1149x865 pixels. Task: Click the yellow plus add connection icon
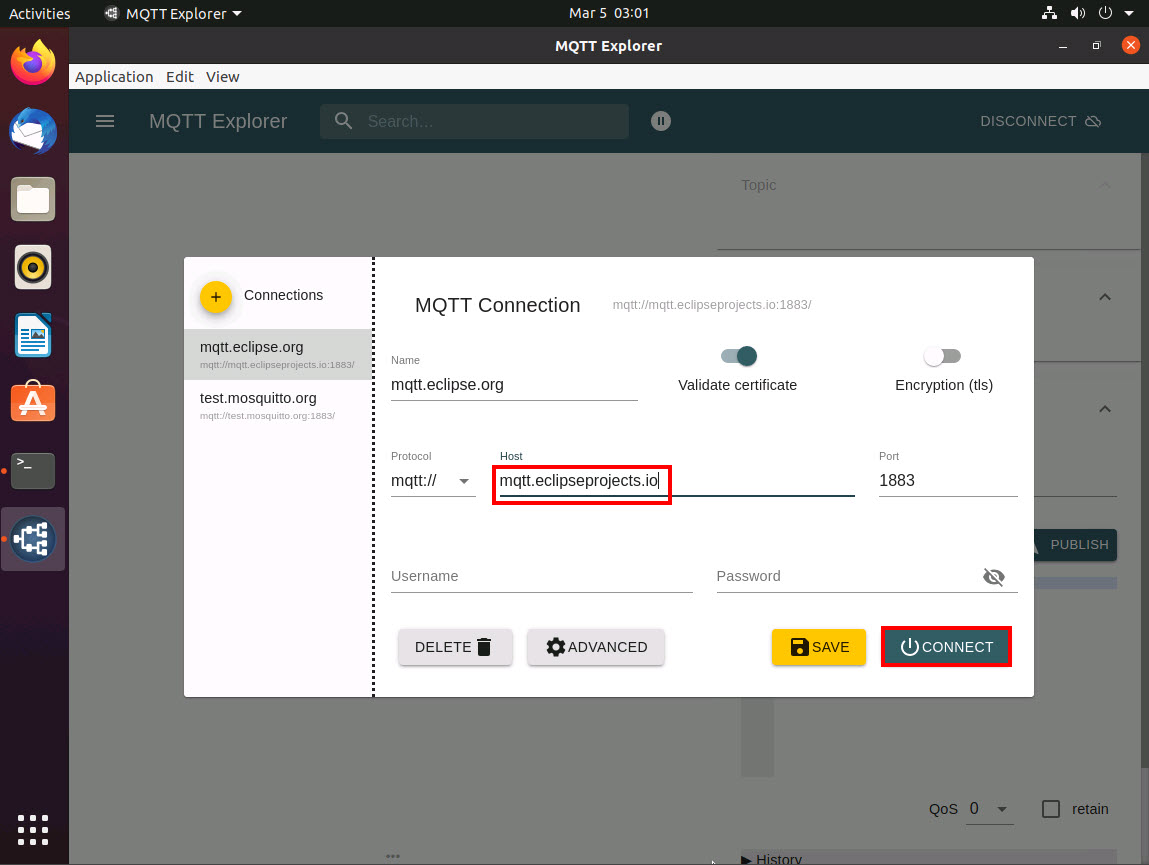[x=216, y=296]
